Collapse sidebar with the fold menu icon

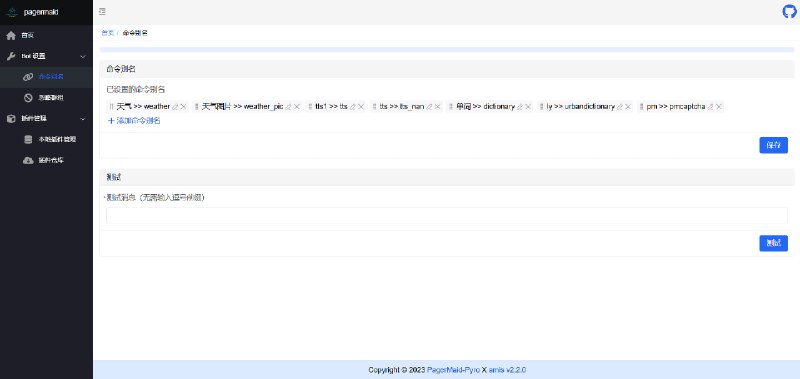(x=103, y=11)
